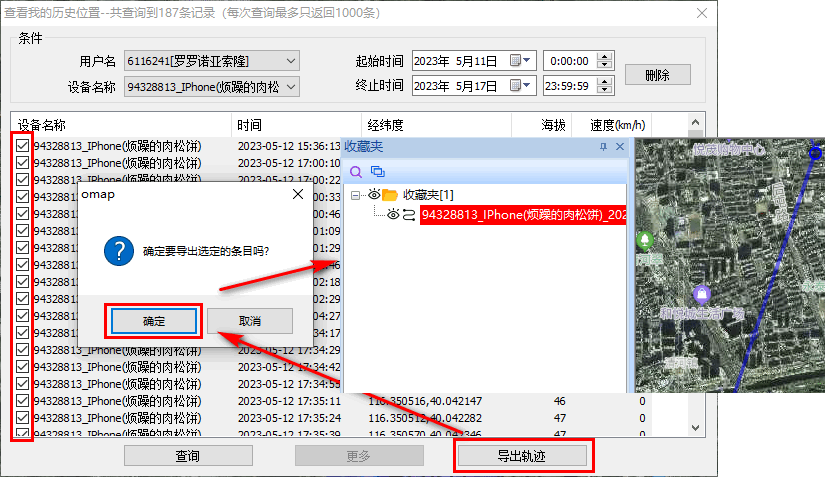Close the omap confirmation dialog

point(297,194)
